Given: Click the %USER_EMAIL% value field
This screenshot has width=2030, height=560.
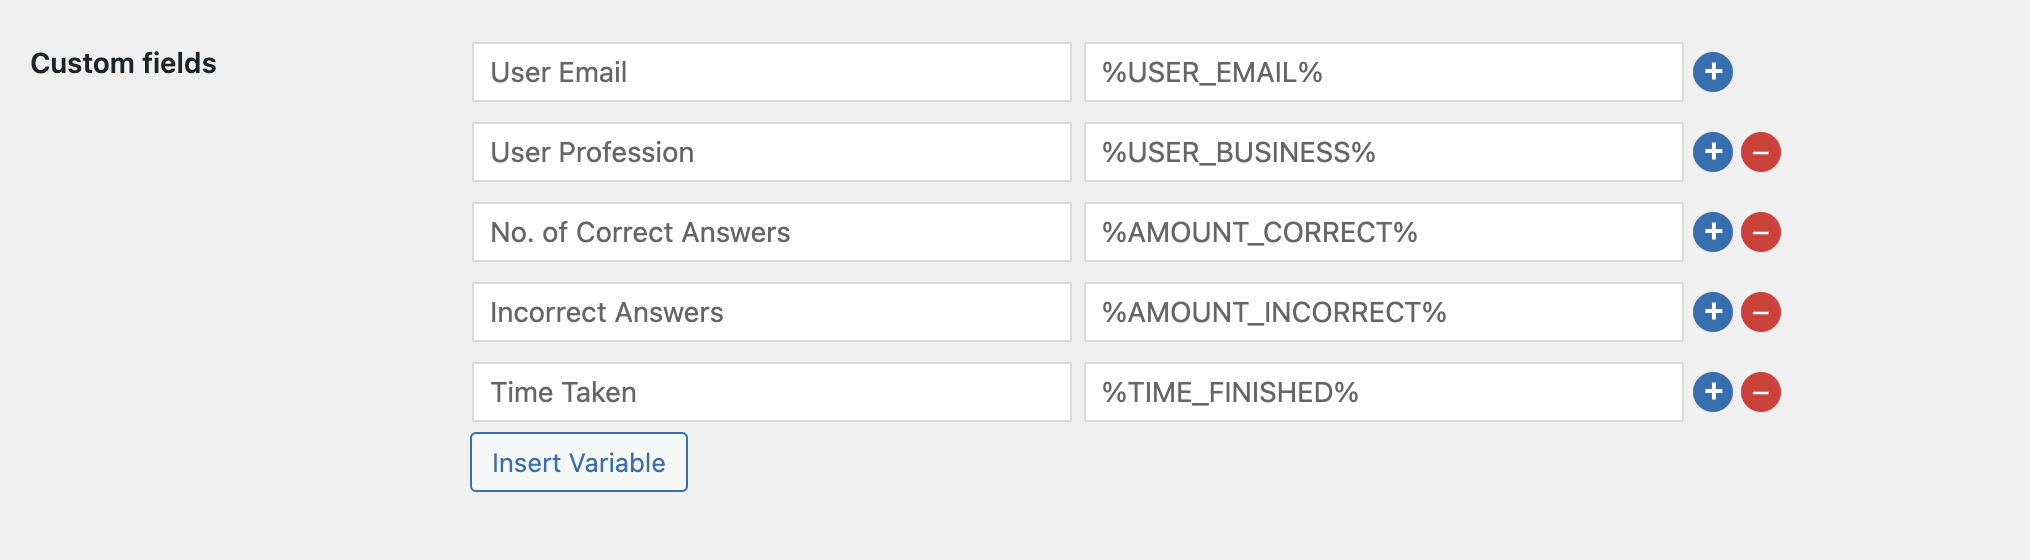Looking at the screenshot, I should coord(1383,72).
